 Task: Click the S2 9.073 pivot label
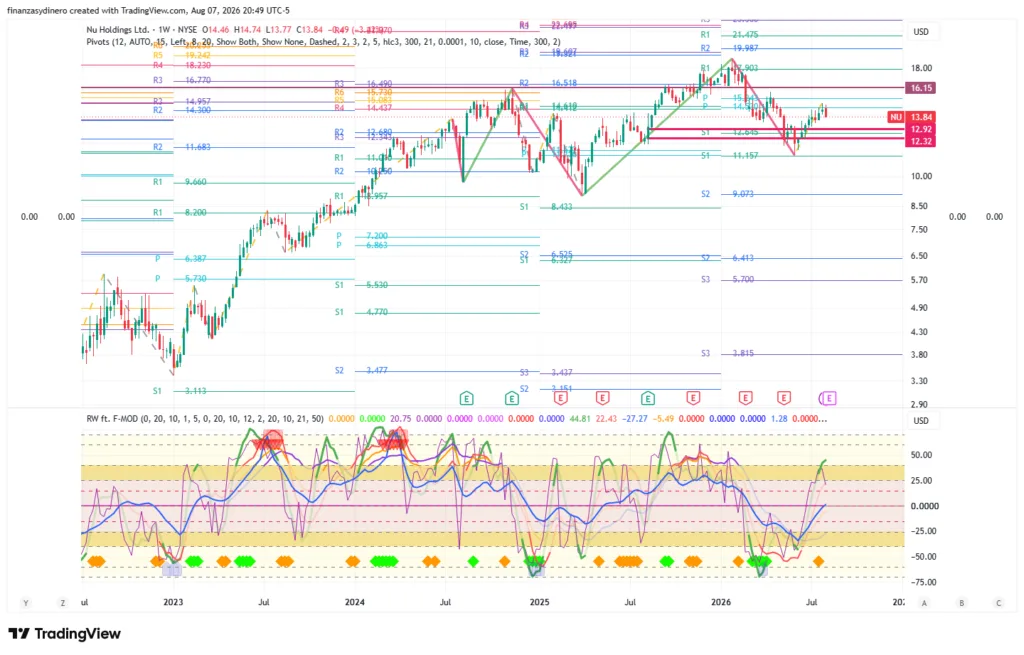(728, 195)
